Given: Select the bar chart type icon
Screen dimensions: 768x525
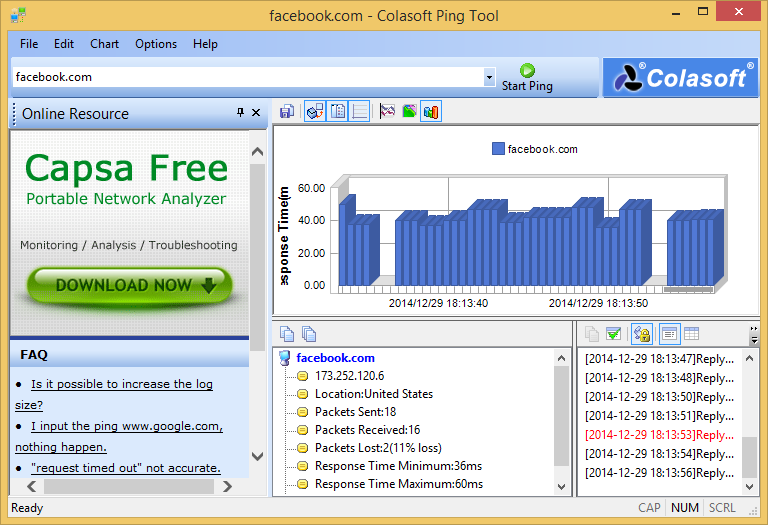Looking at the screenshot, I should [x=431, y=112].
